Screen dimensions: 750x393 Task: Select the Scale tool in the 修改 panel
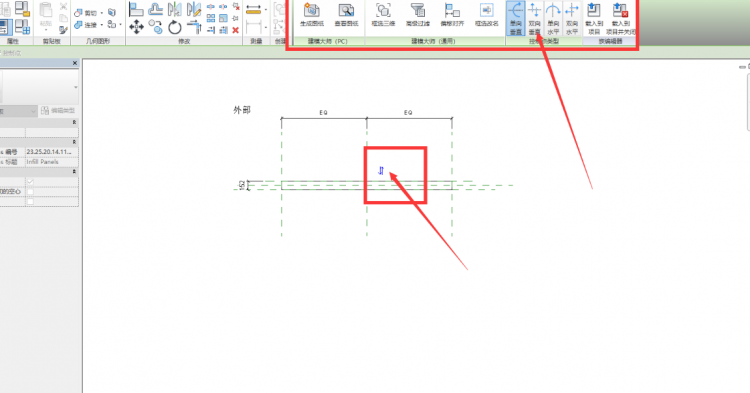click(x=223, y=18)
